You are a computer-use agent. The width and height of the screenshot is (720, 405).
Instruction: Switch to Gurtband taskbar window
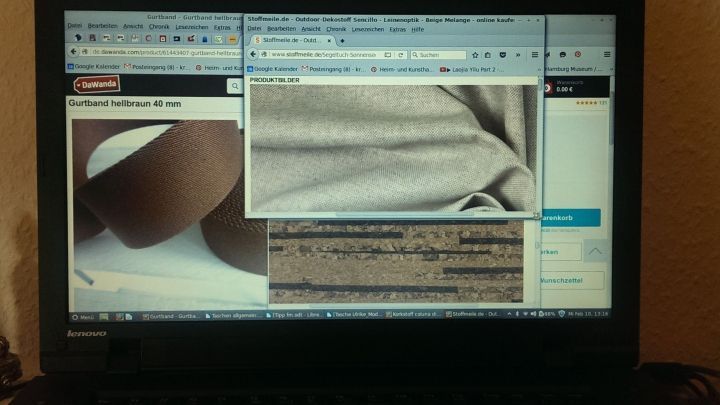pyautogui.click(x=170, y=316)
